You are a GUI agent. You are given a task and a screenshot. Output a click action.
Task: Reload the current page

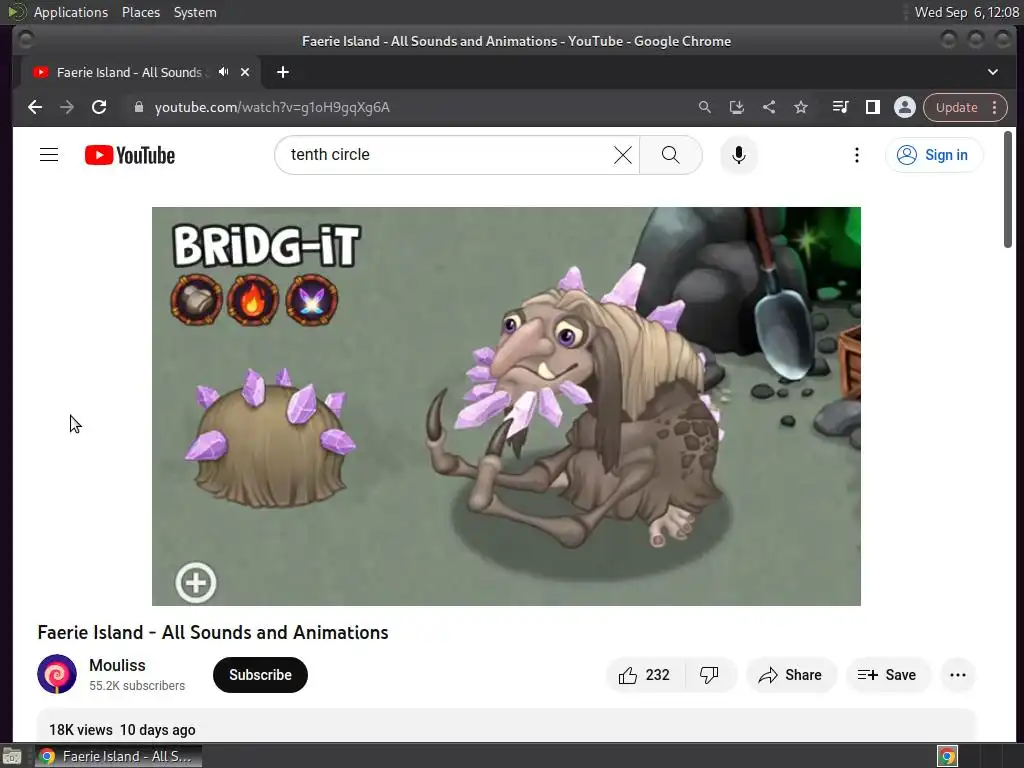click(99, 107)
